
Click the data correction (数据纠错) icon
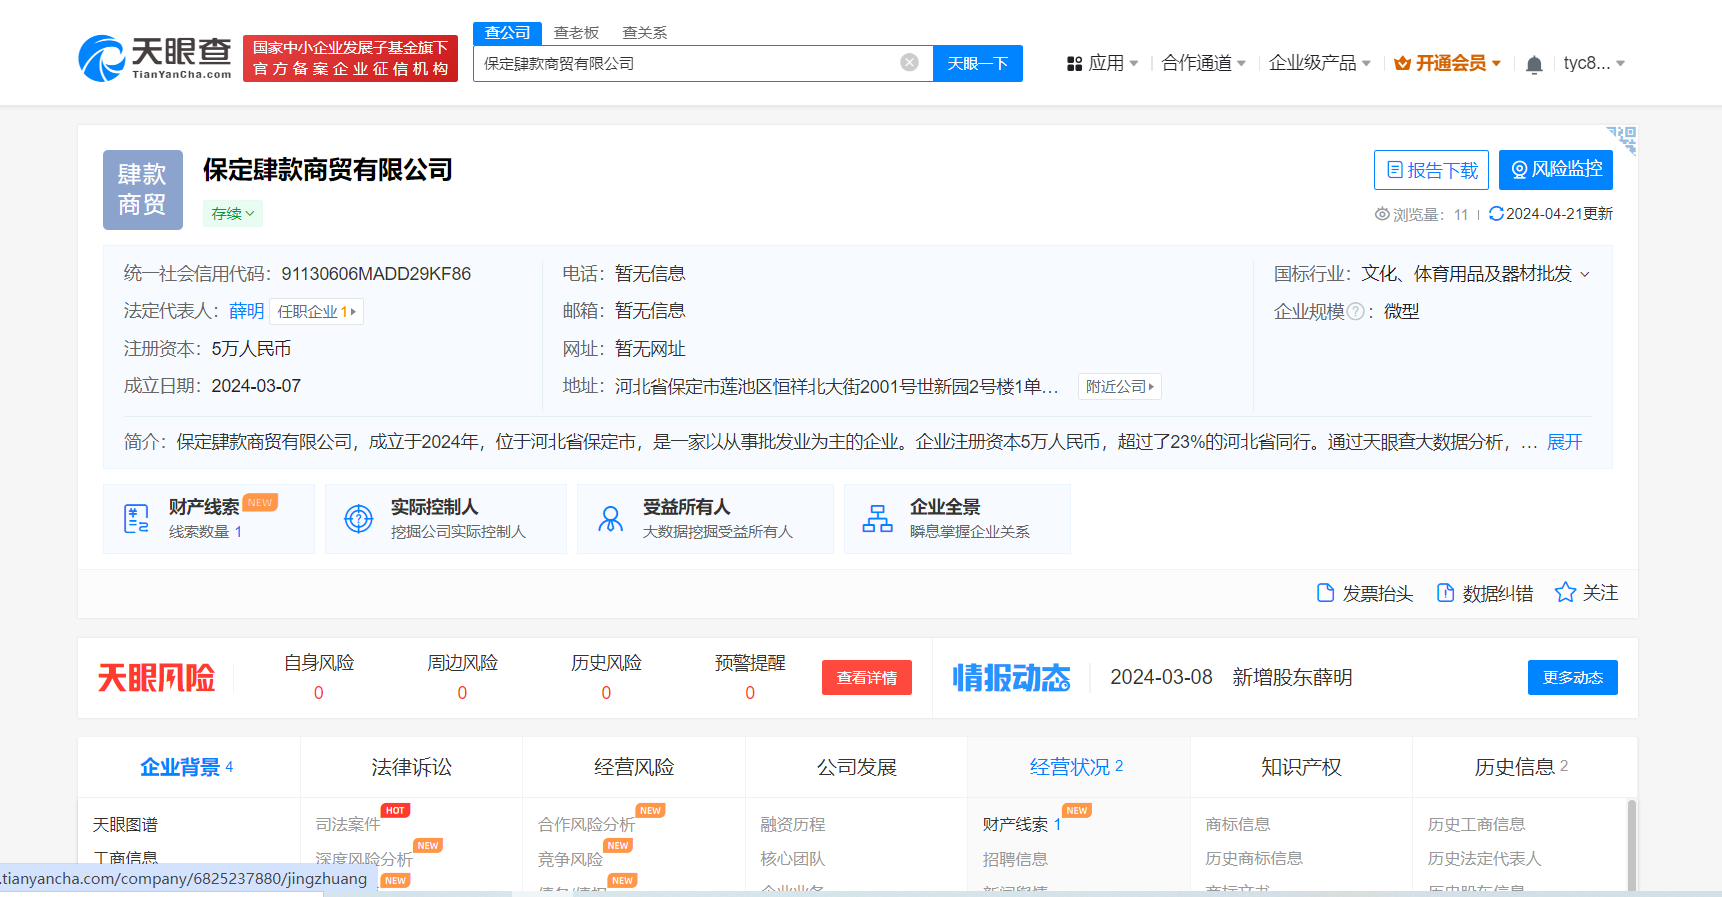click(x=1445, y=593)
